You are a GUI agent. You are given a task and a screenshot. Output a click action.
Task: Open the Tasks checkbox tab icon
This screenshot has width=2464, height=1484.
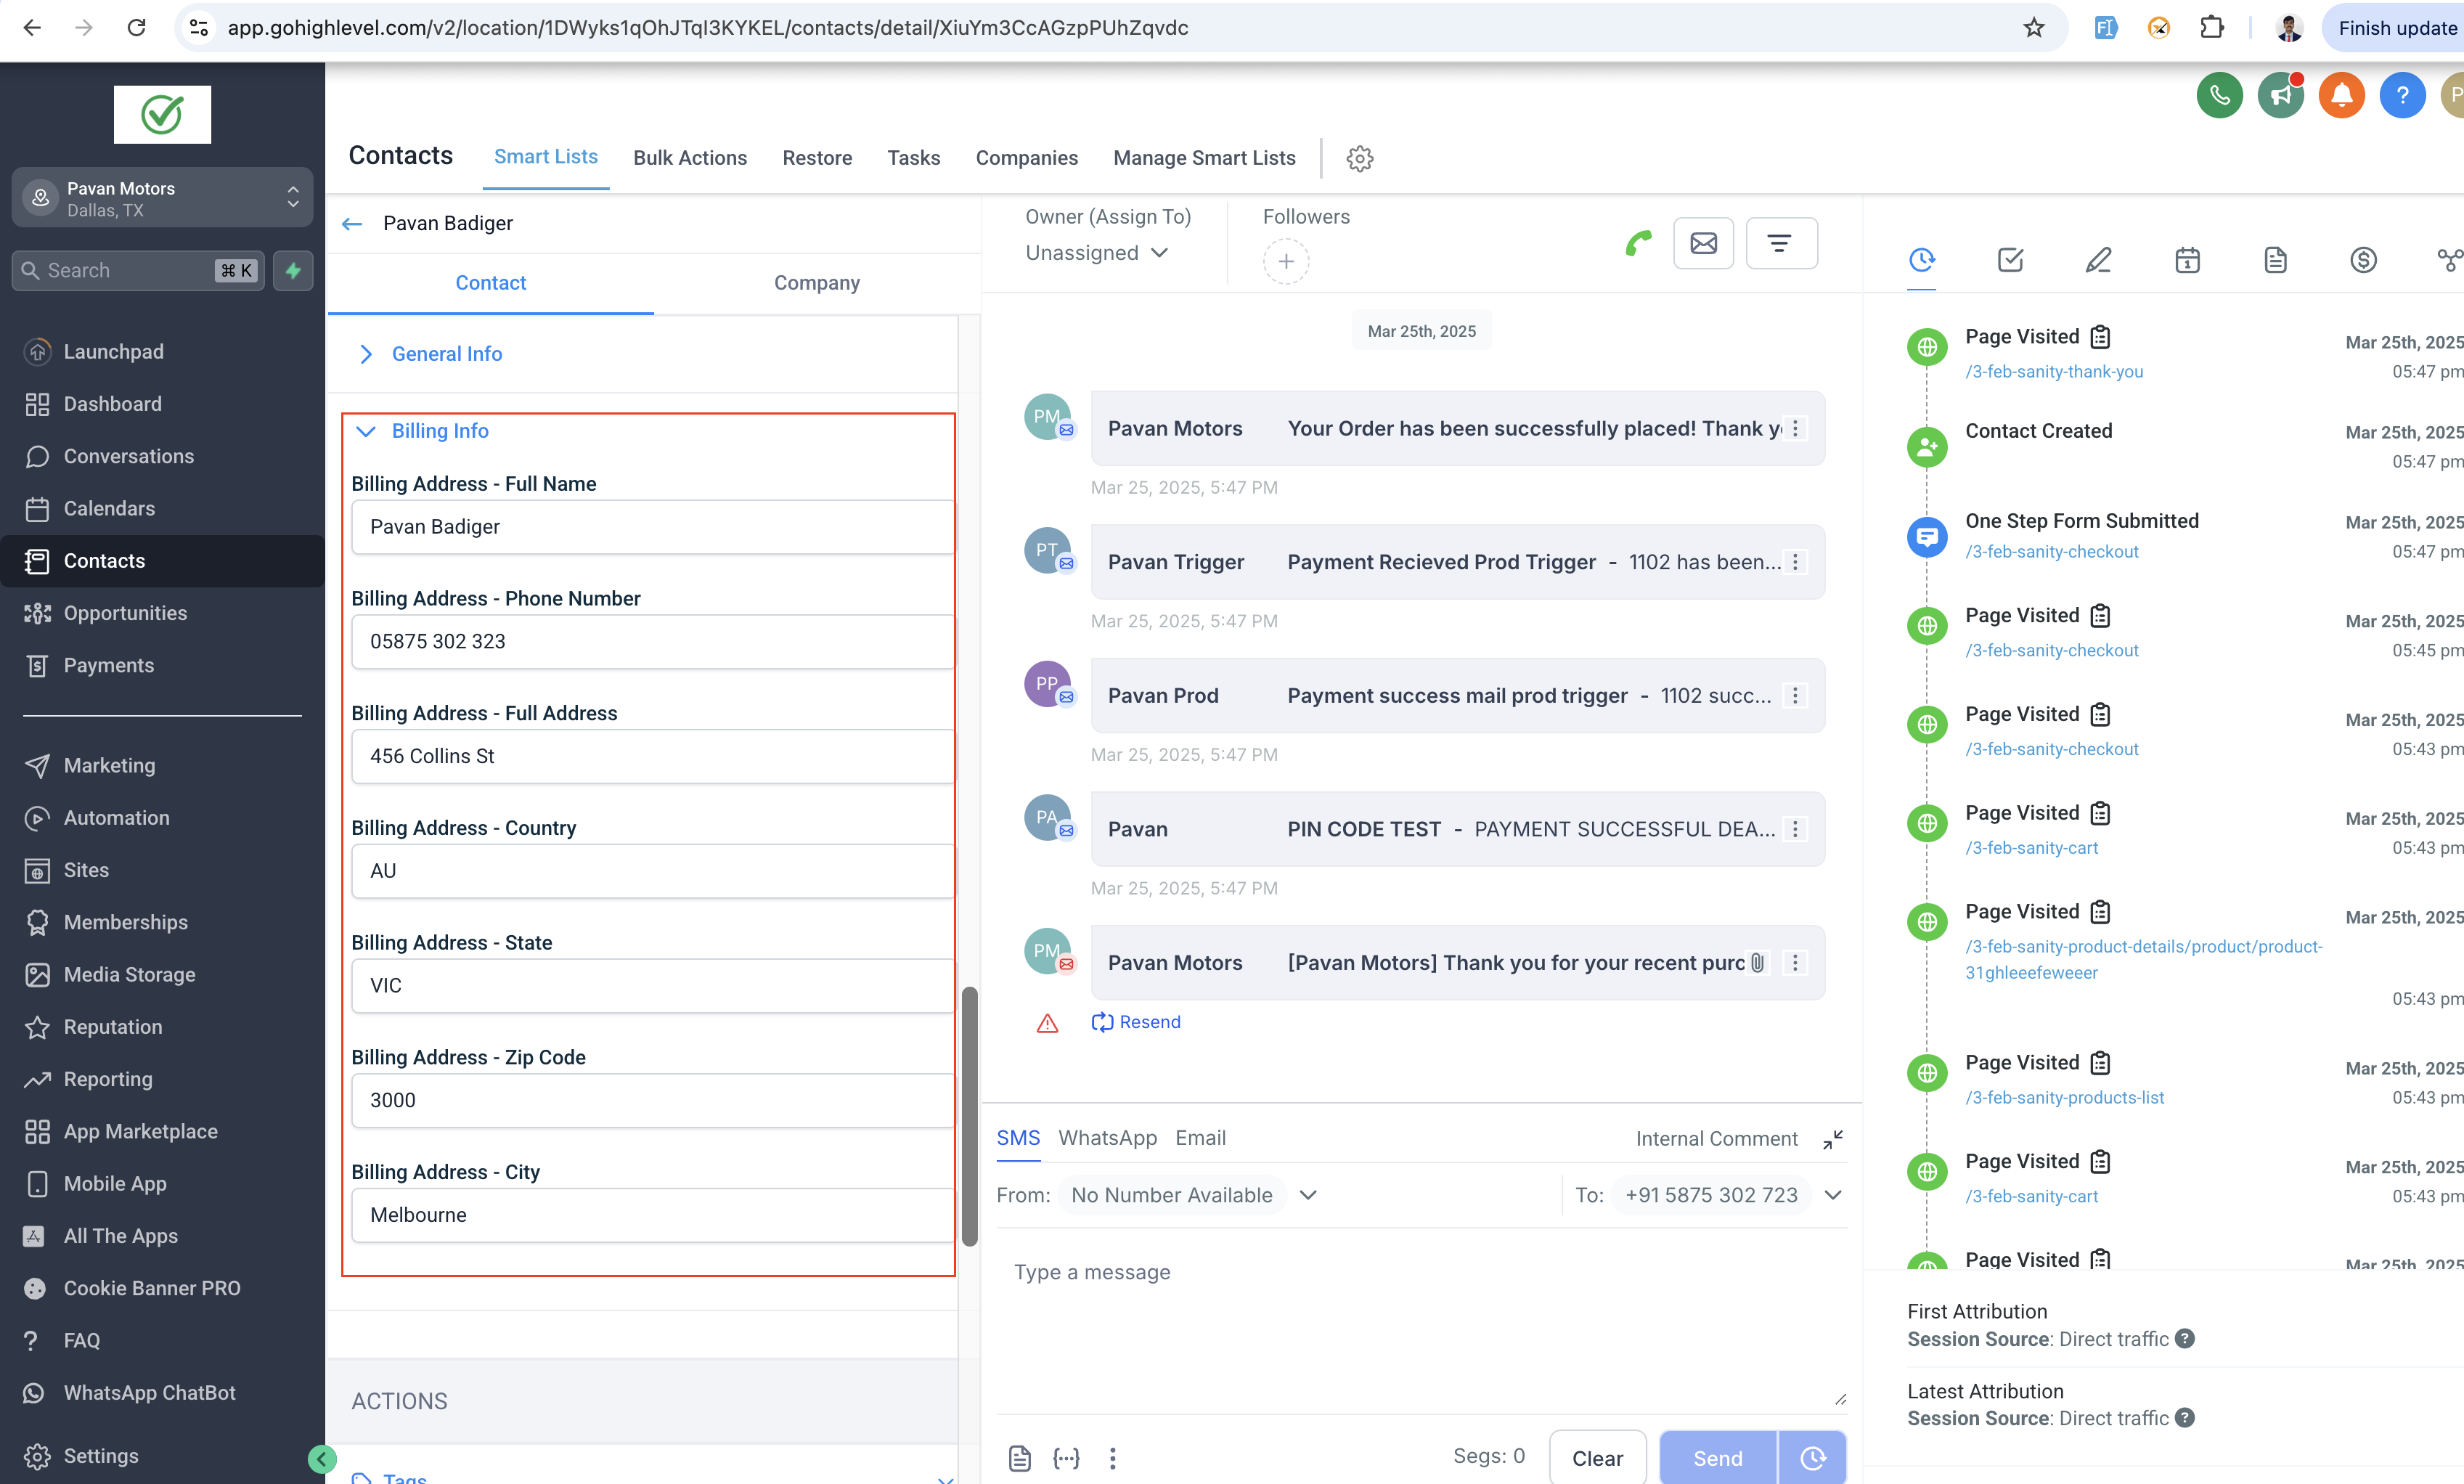coord(2010,260)
